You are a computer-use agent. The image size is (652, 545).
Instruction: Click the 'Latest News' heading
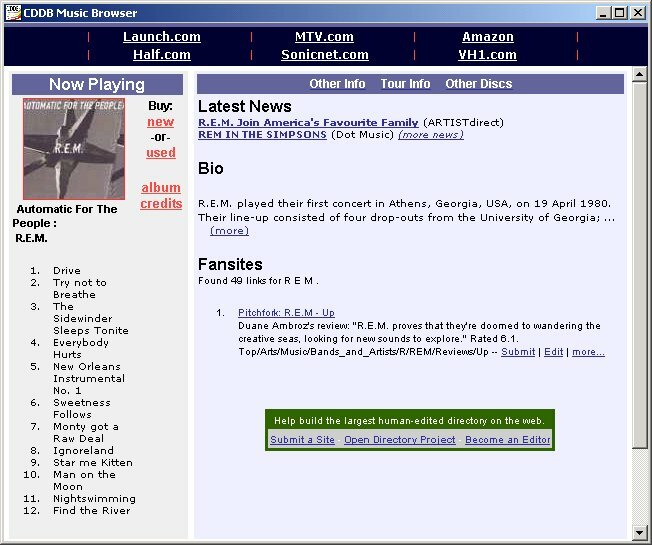[x=244, y=106]
